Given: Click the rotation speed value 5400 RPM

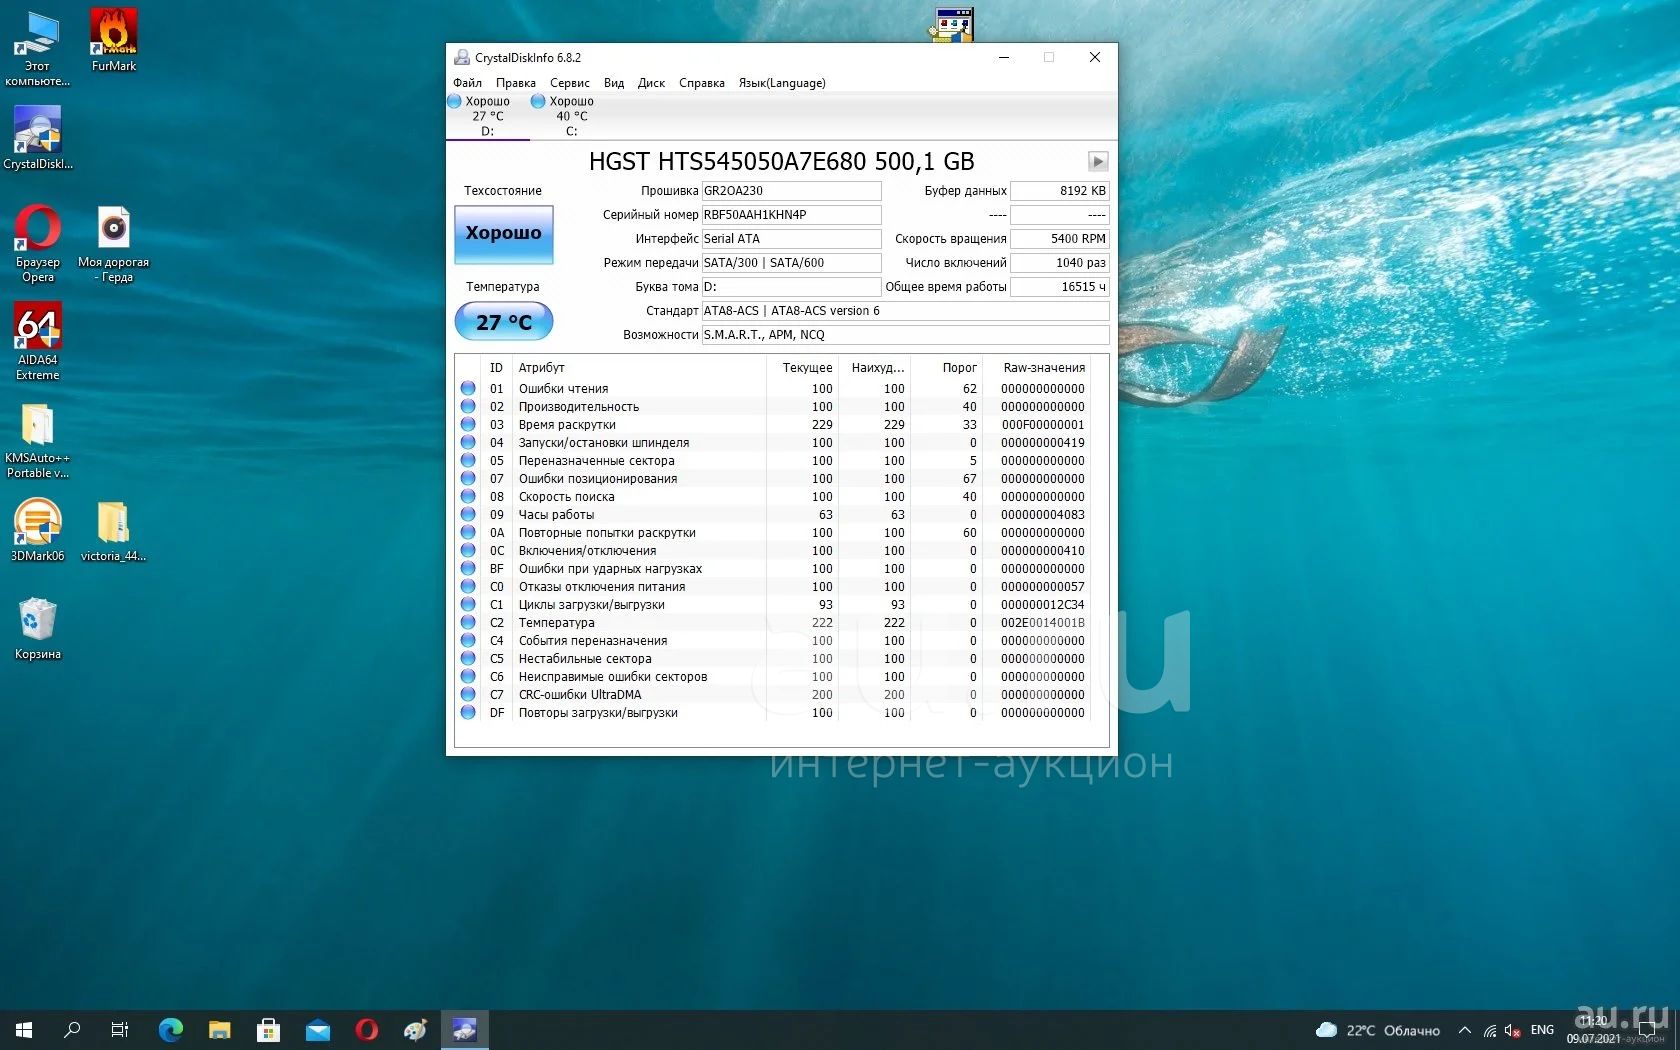Looking at the screenshot, I should [x=1060, y=239].
